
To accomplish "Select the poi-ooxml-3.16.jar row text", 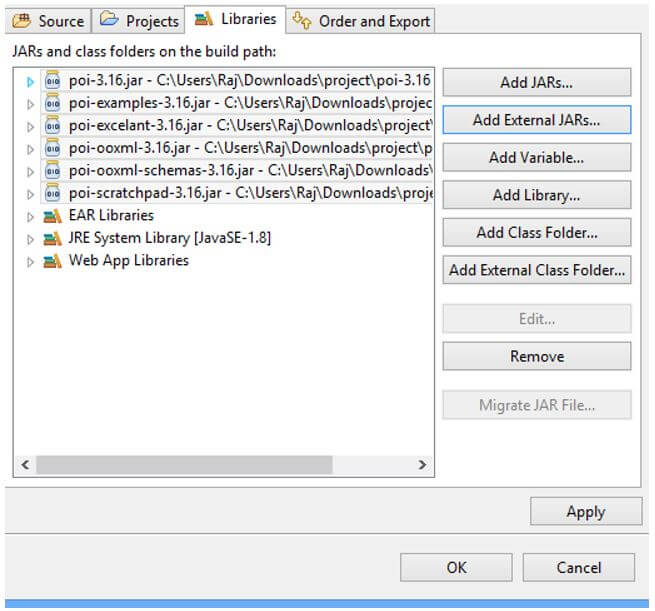I will point(250,148).
